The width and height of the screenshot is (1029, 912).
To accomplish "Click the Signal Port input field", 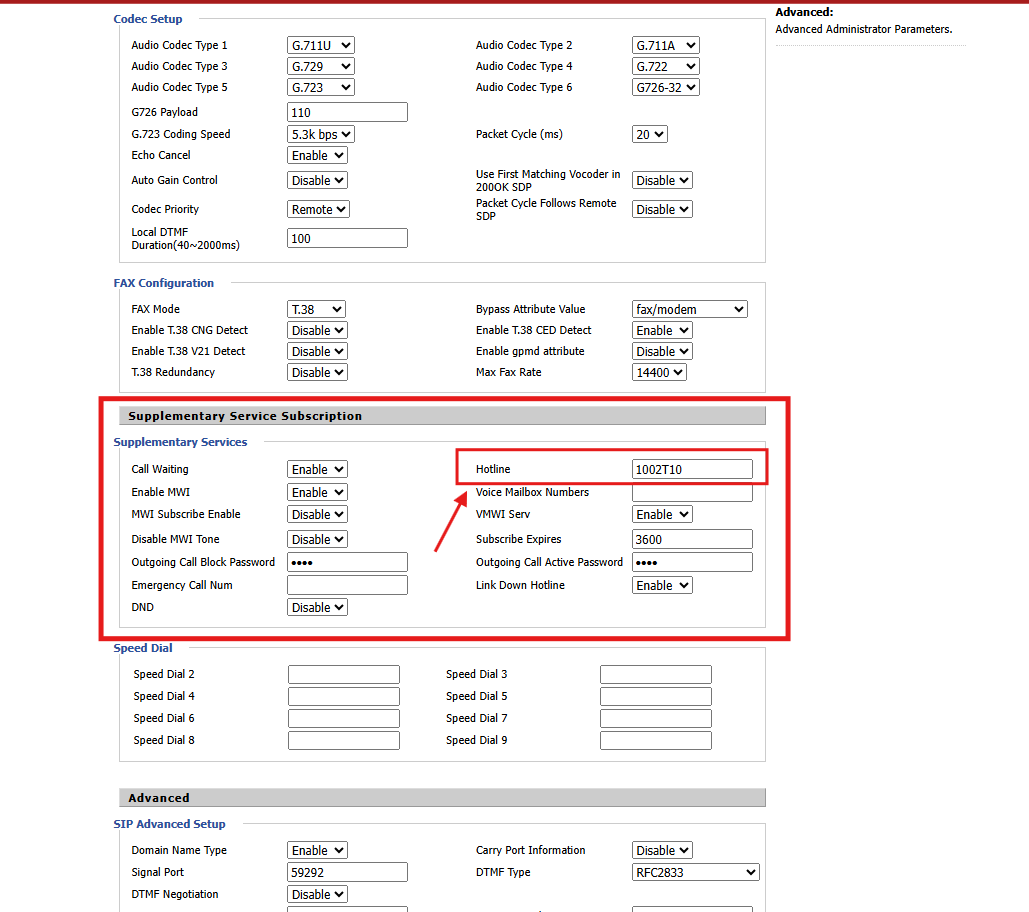I will click(x=347, y=872).
